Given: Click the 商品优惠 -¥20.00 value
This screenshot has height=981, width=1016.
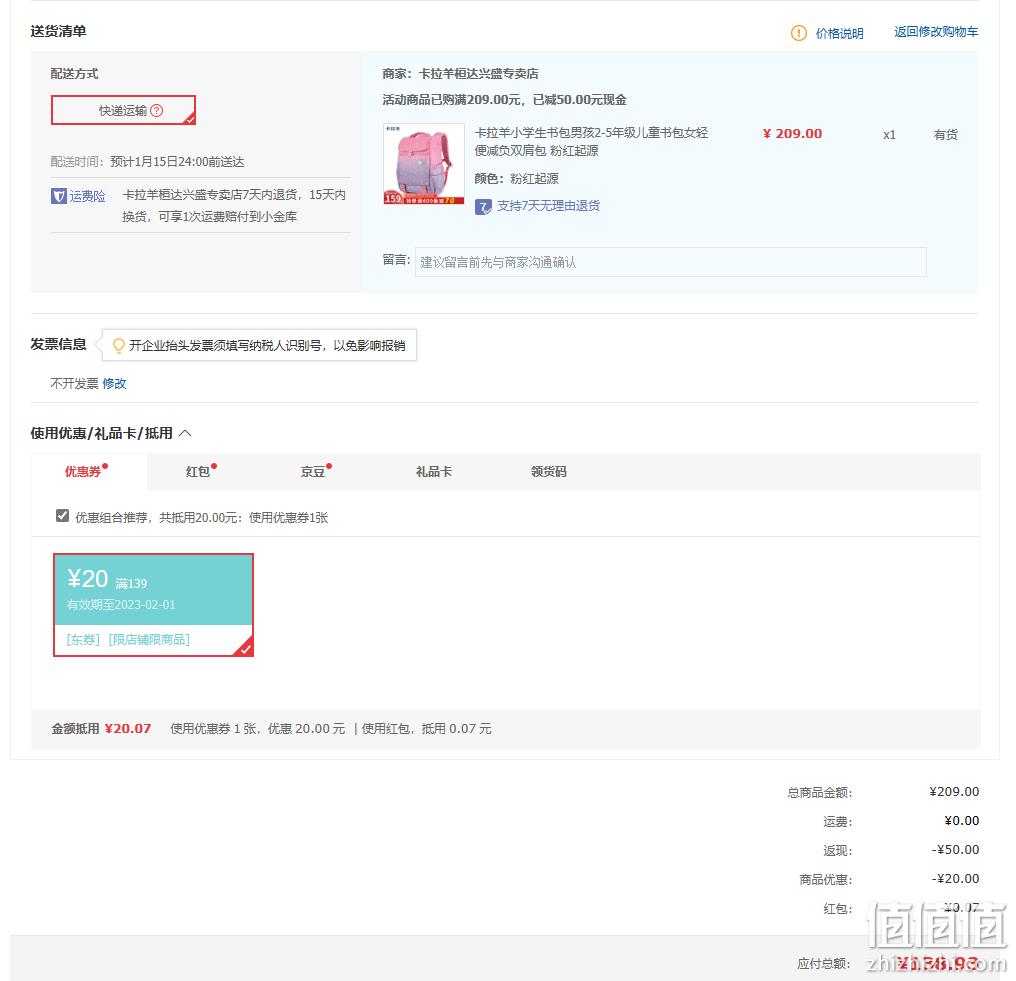Looking at the screenshot, I should [x=955, y=879].
